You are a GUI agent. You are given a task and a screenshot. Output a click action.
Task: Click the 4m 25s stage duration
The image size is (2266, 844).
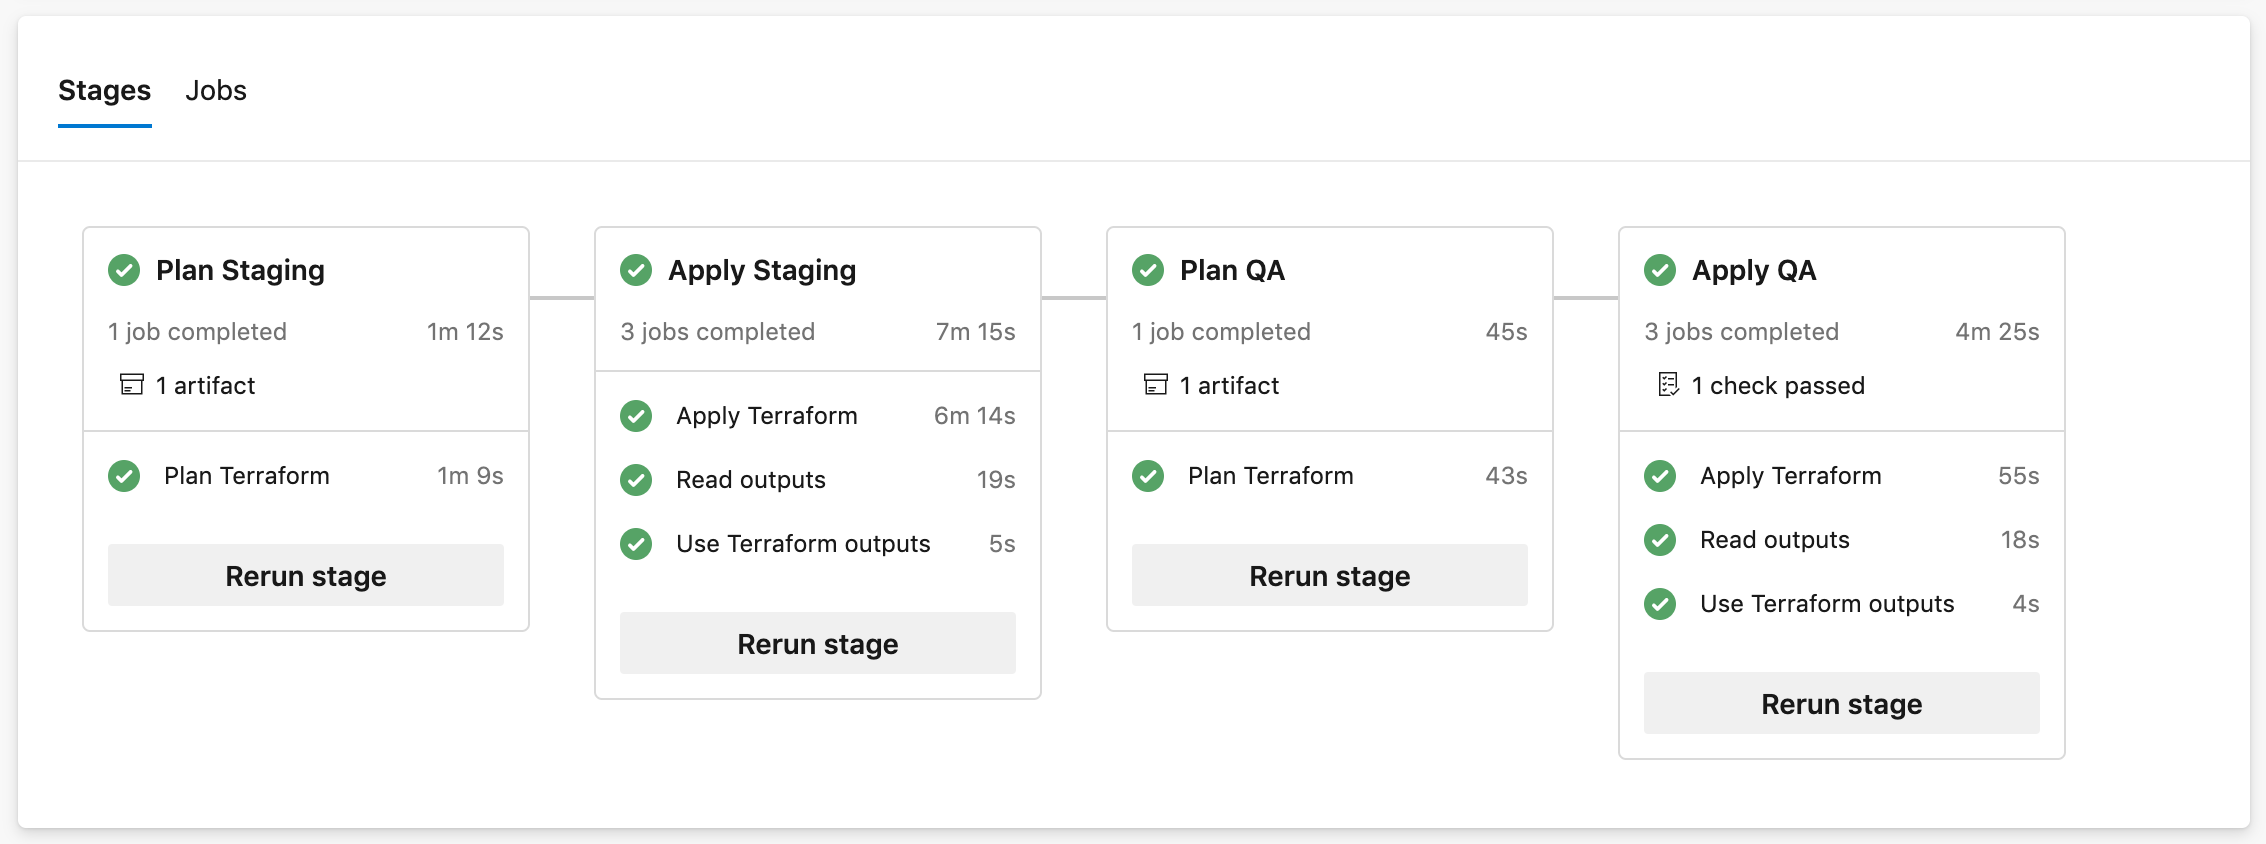pyautogui.click(x=1997, y=332)
